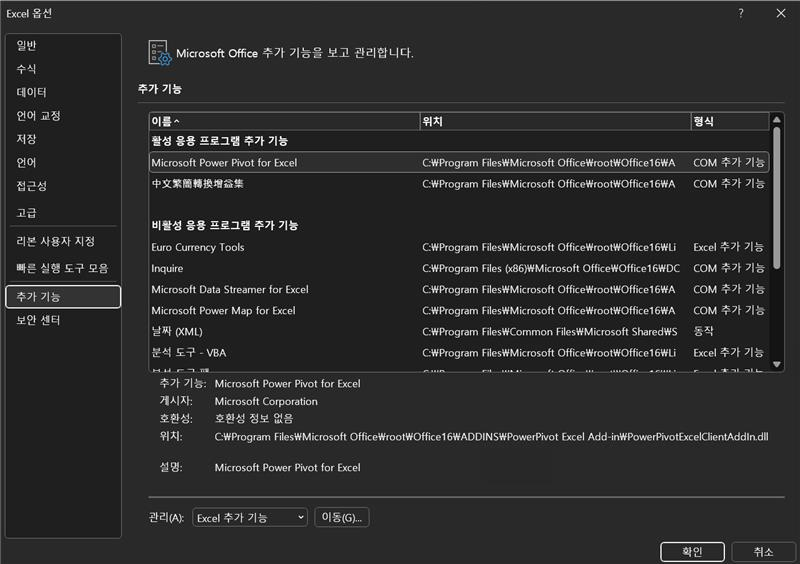Click the add-ins gear icon in header

pyautogui.click(x=160, y=53)
